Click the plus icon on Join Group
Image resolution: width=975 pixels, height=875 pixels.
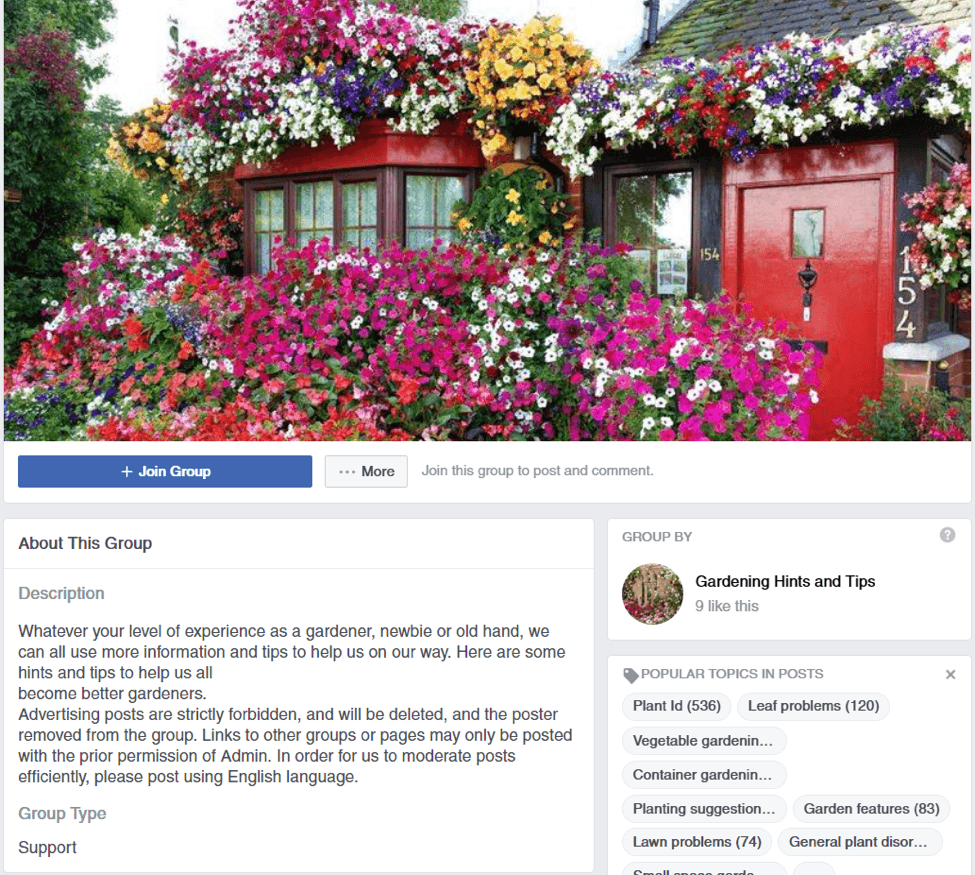(x=127, y=472)
